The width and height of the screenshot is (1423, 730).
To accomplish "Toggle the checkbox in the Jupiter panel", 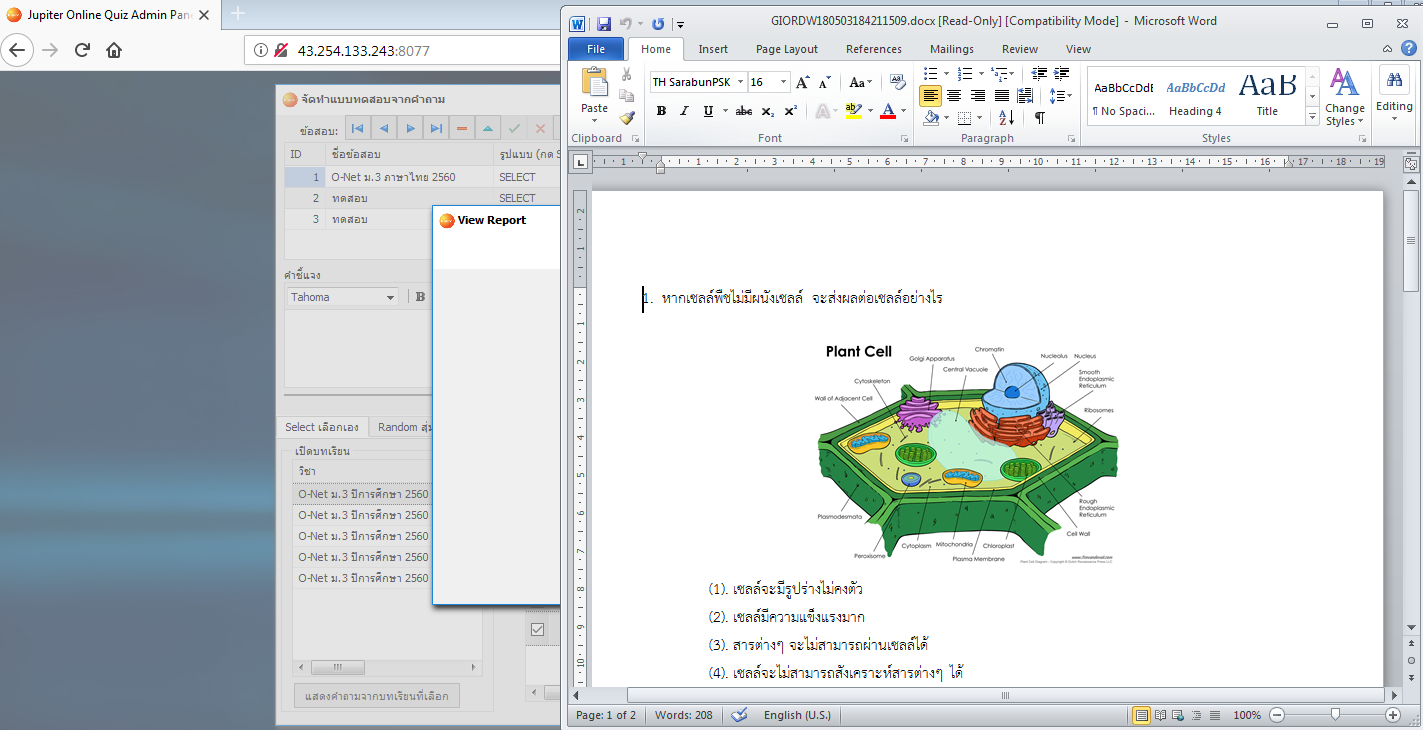I will pyautogui.click(x=538, y=629).
